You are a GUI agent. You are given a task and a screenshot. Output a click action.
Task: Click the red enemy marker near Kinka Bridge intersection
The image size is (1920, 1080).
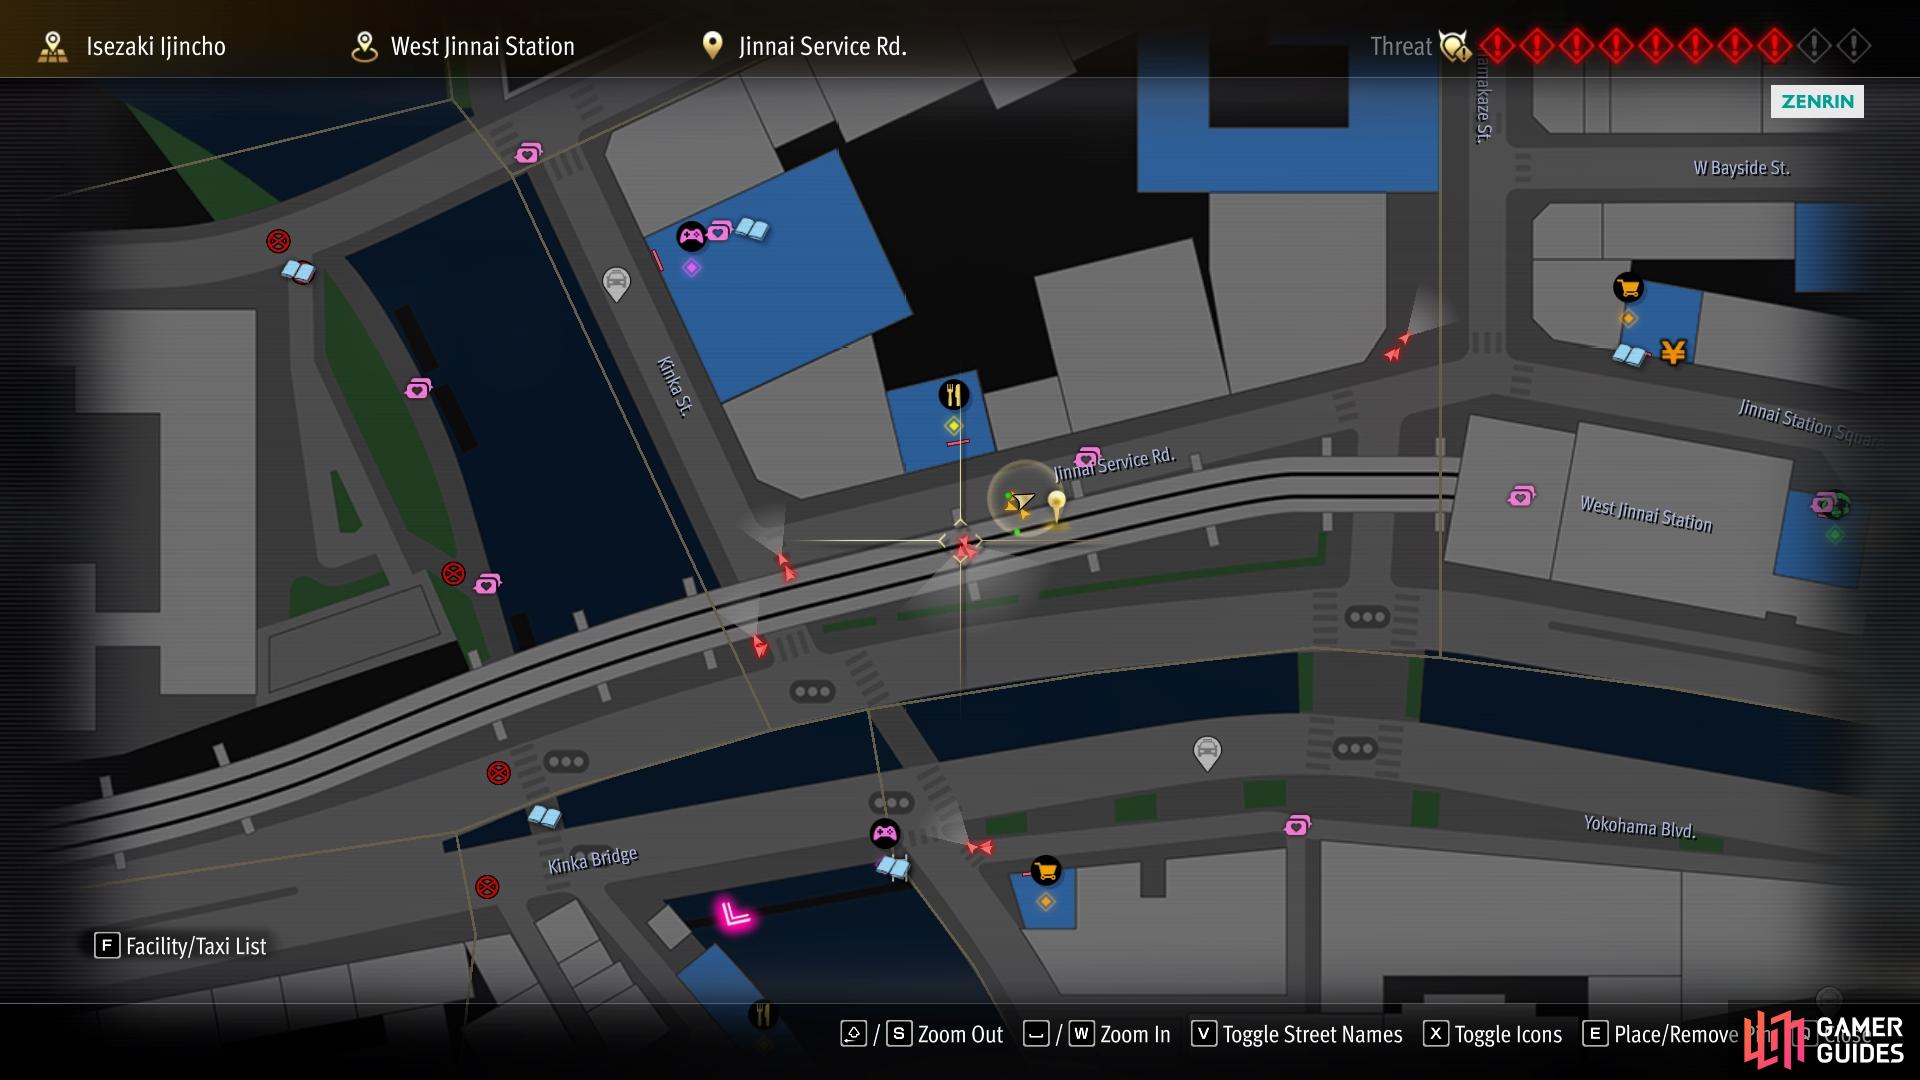(979, 847)
